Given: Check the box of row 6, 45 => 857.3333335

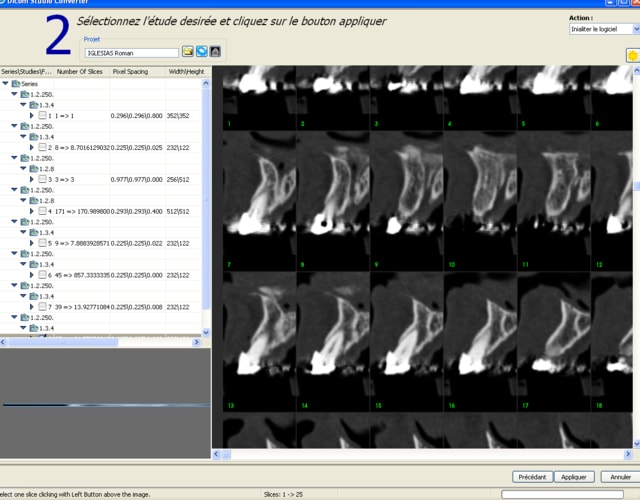Looking at the screenshot, I should coord(42,275).
